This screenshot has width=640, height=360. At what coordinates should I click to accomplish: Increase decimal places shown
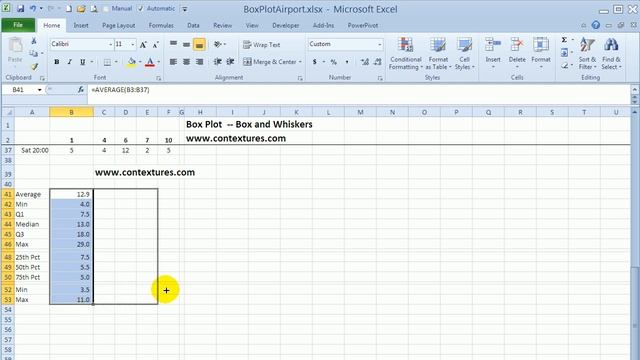coord(365,62)
